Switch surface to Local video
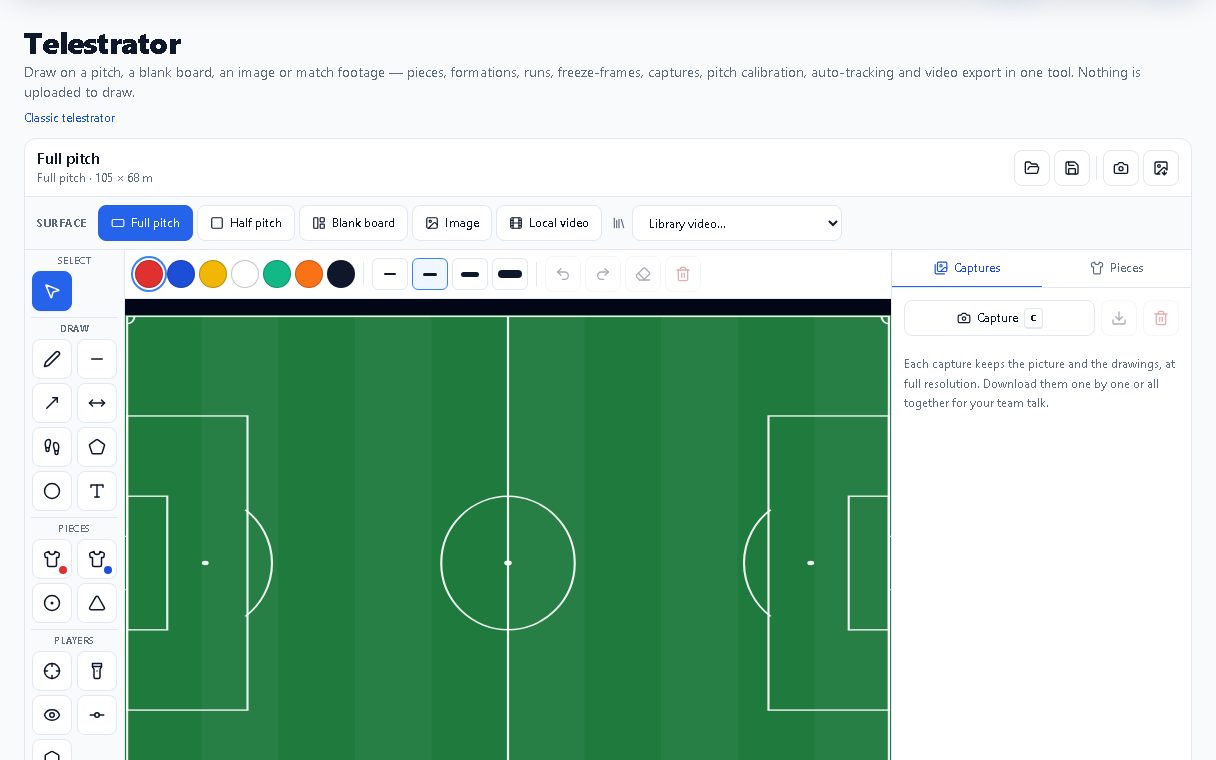Screen dimensions: 1216x760 [x=549, y=223]
